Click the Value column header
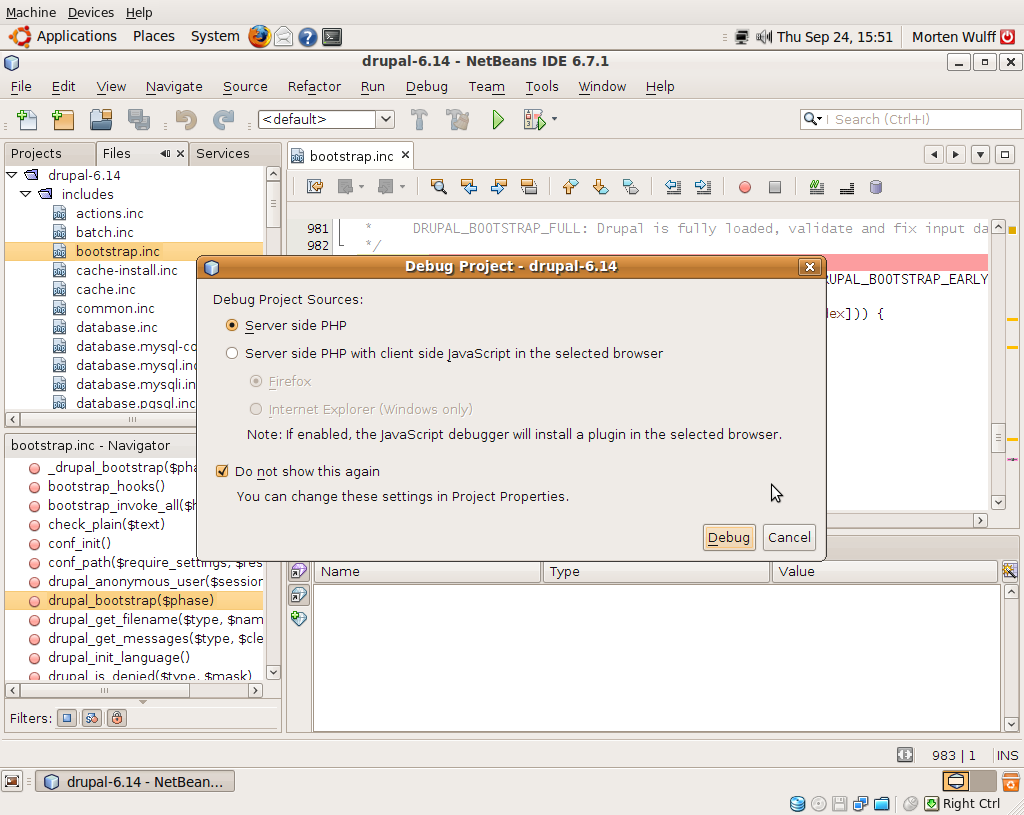 885,571
